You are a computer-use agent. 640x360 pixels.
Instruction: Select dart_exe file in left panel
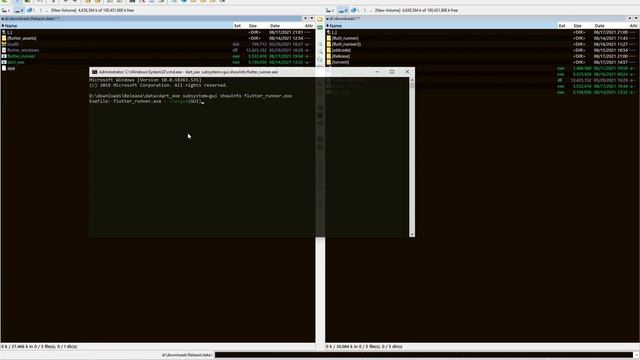(158, 62)
